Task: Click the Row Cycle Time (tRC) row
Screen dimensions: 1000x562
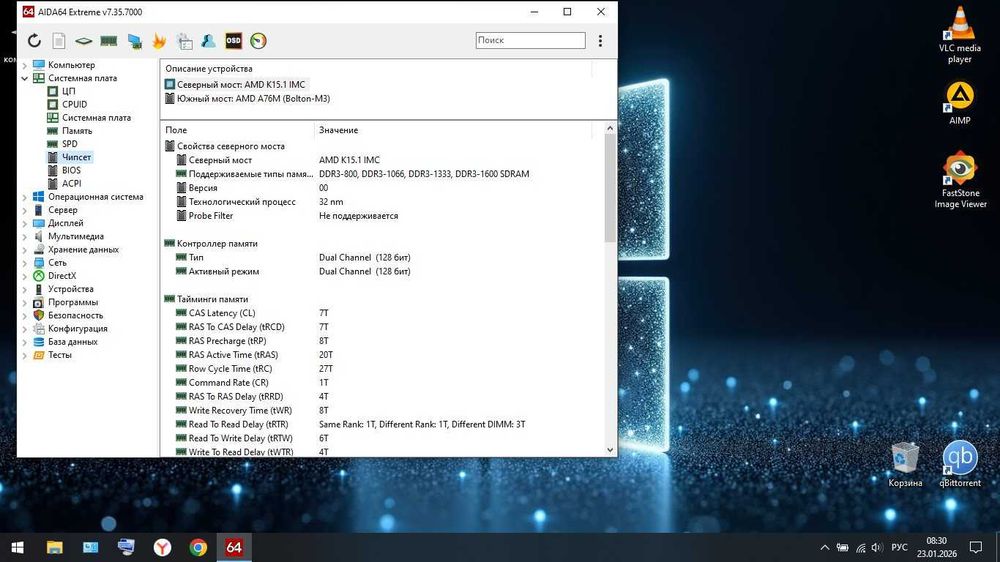Action: click(383, 369)
